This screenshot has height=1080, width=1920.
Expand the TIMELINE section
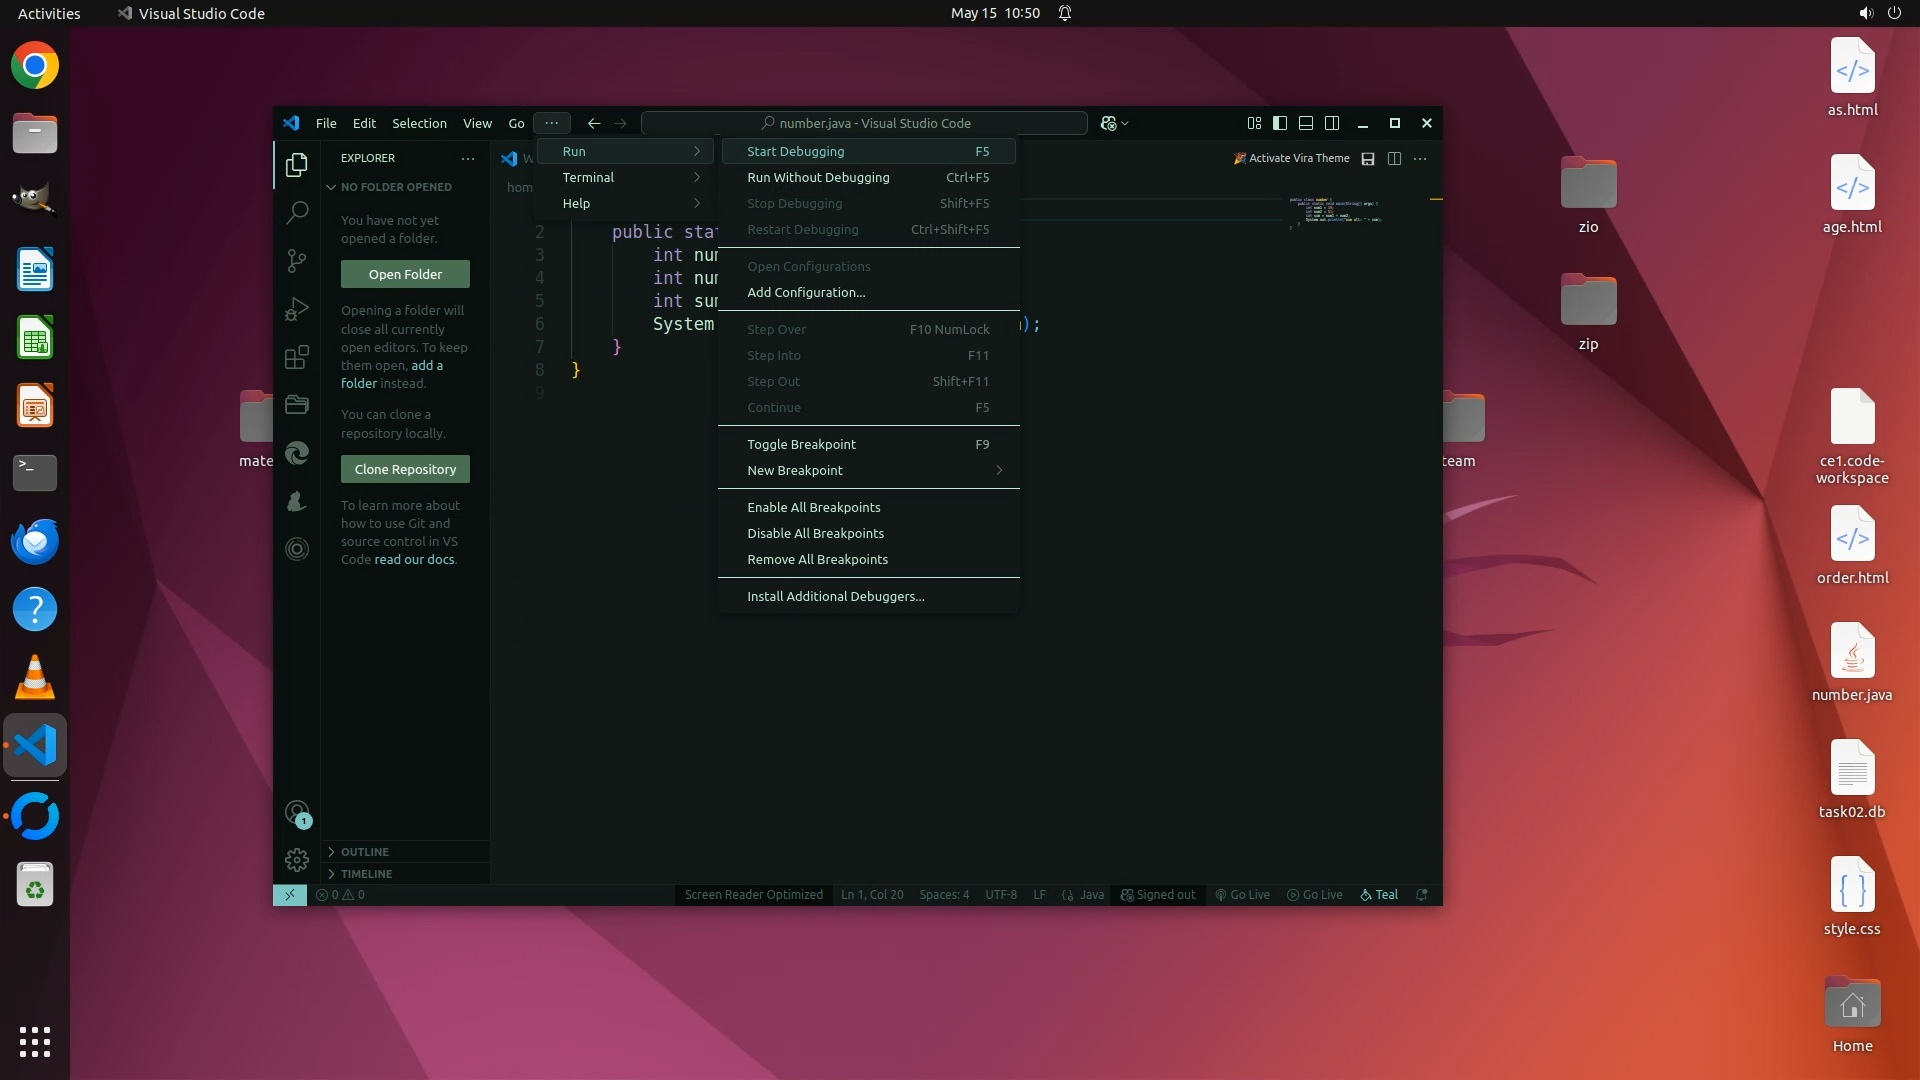click(366, 874)
